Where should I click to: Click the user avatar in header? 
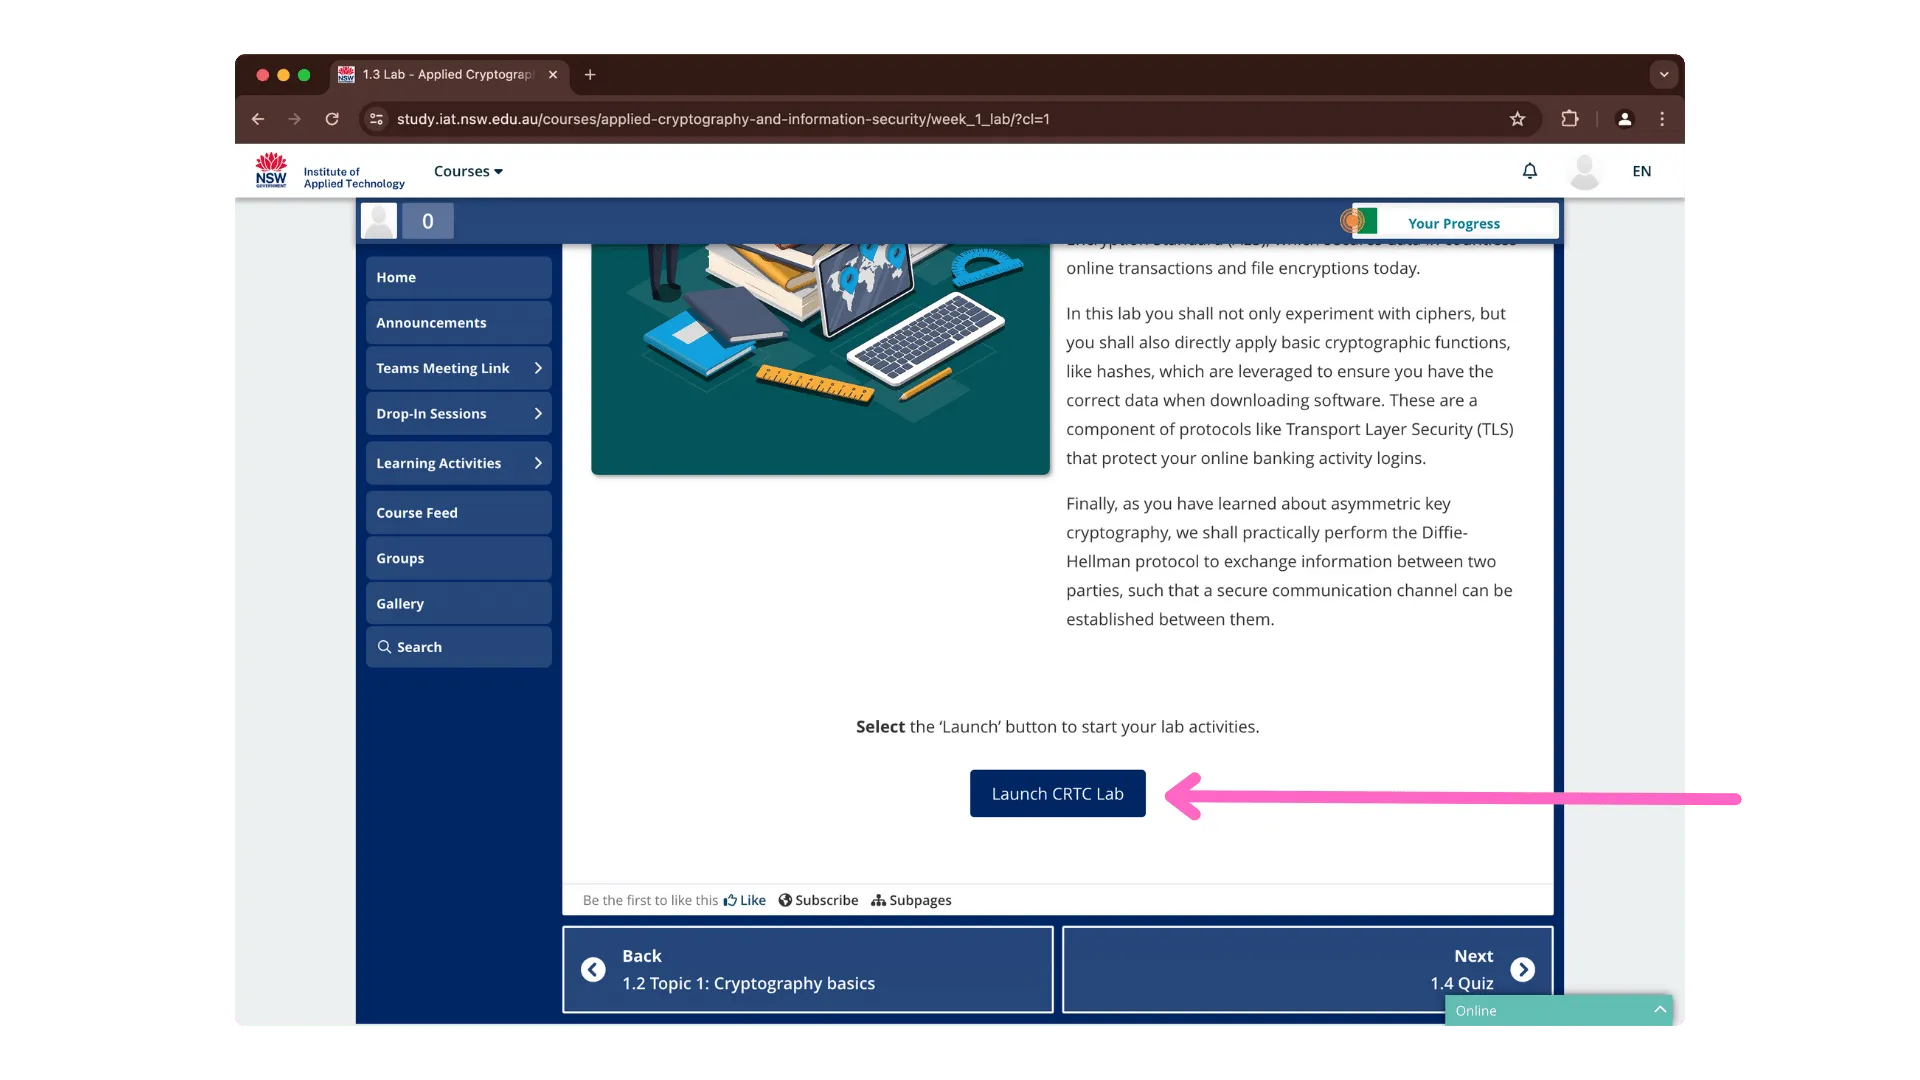pyautogui.click(x=1584, y=171)
